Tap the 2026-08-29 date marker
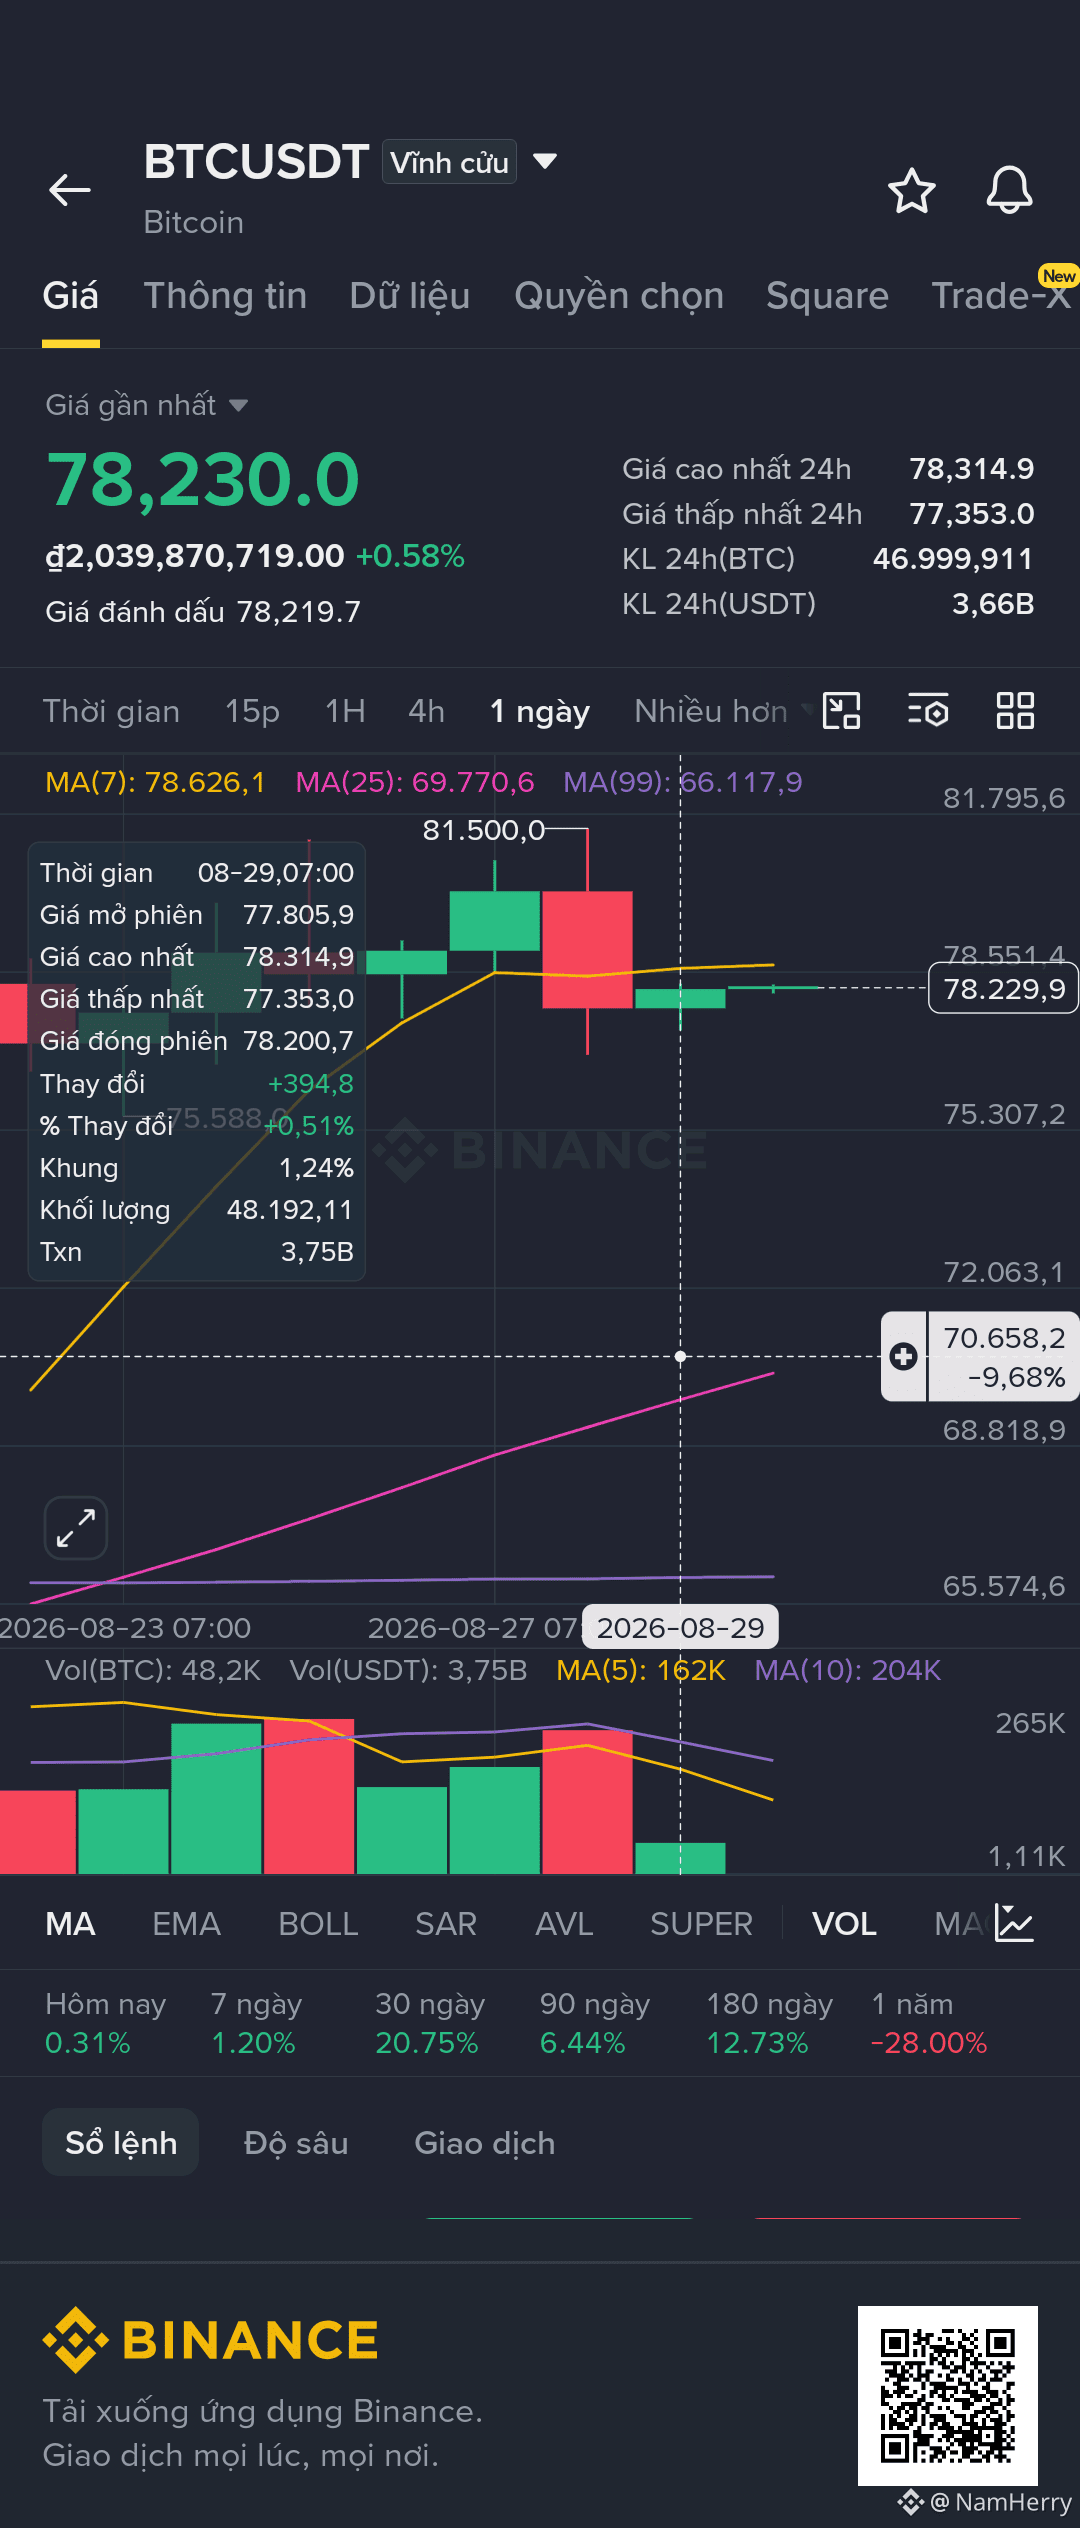1080x2528 pixels. 680,1627
